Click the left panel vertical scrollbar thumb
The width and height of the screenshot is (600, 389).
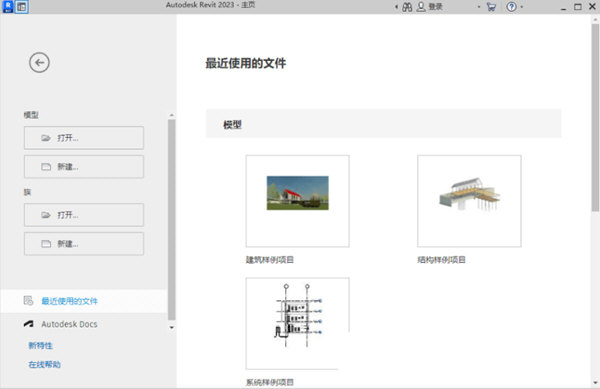click(x=171, y=220)
